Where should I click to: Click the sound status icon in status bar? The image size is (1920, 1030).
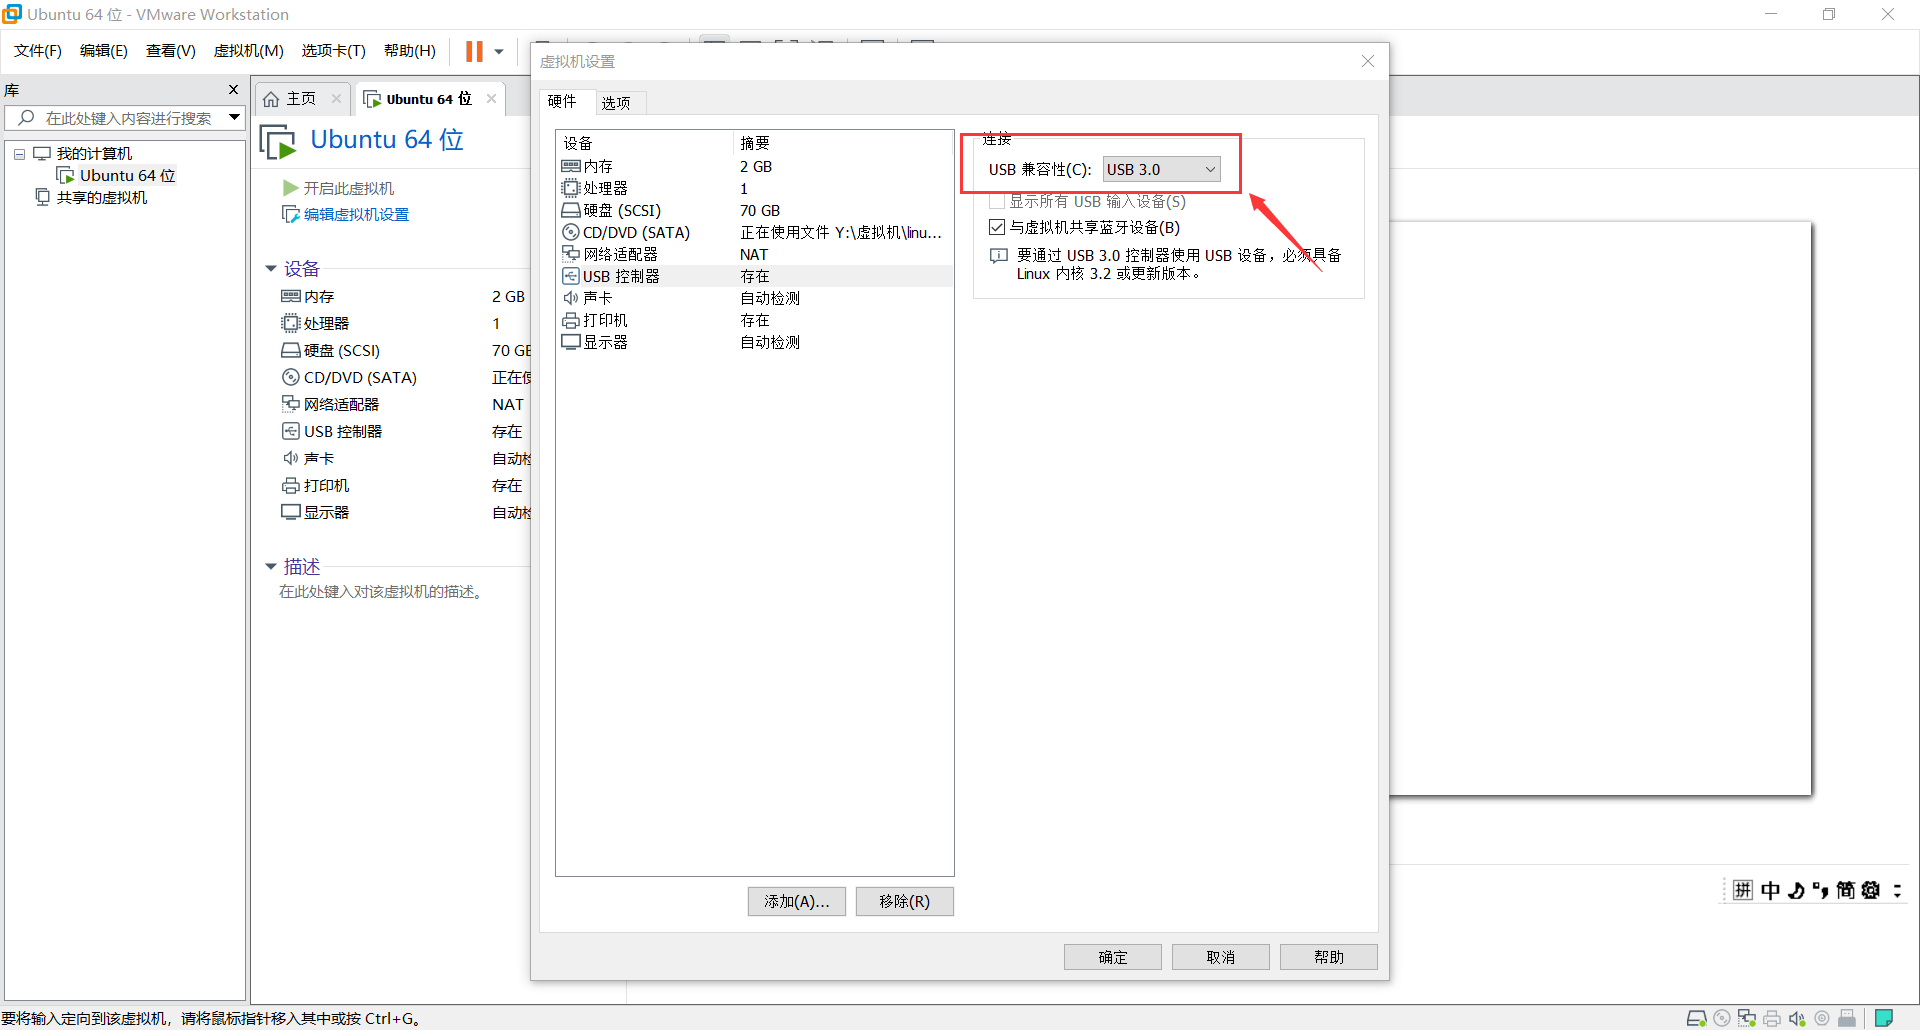pos(1797,1018)
